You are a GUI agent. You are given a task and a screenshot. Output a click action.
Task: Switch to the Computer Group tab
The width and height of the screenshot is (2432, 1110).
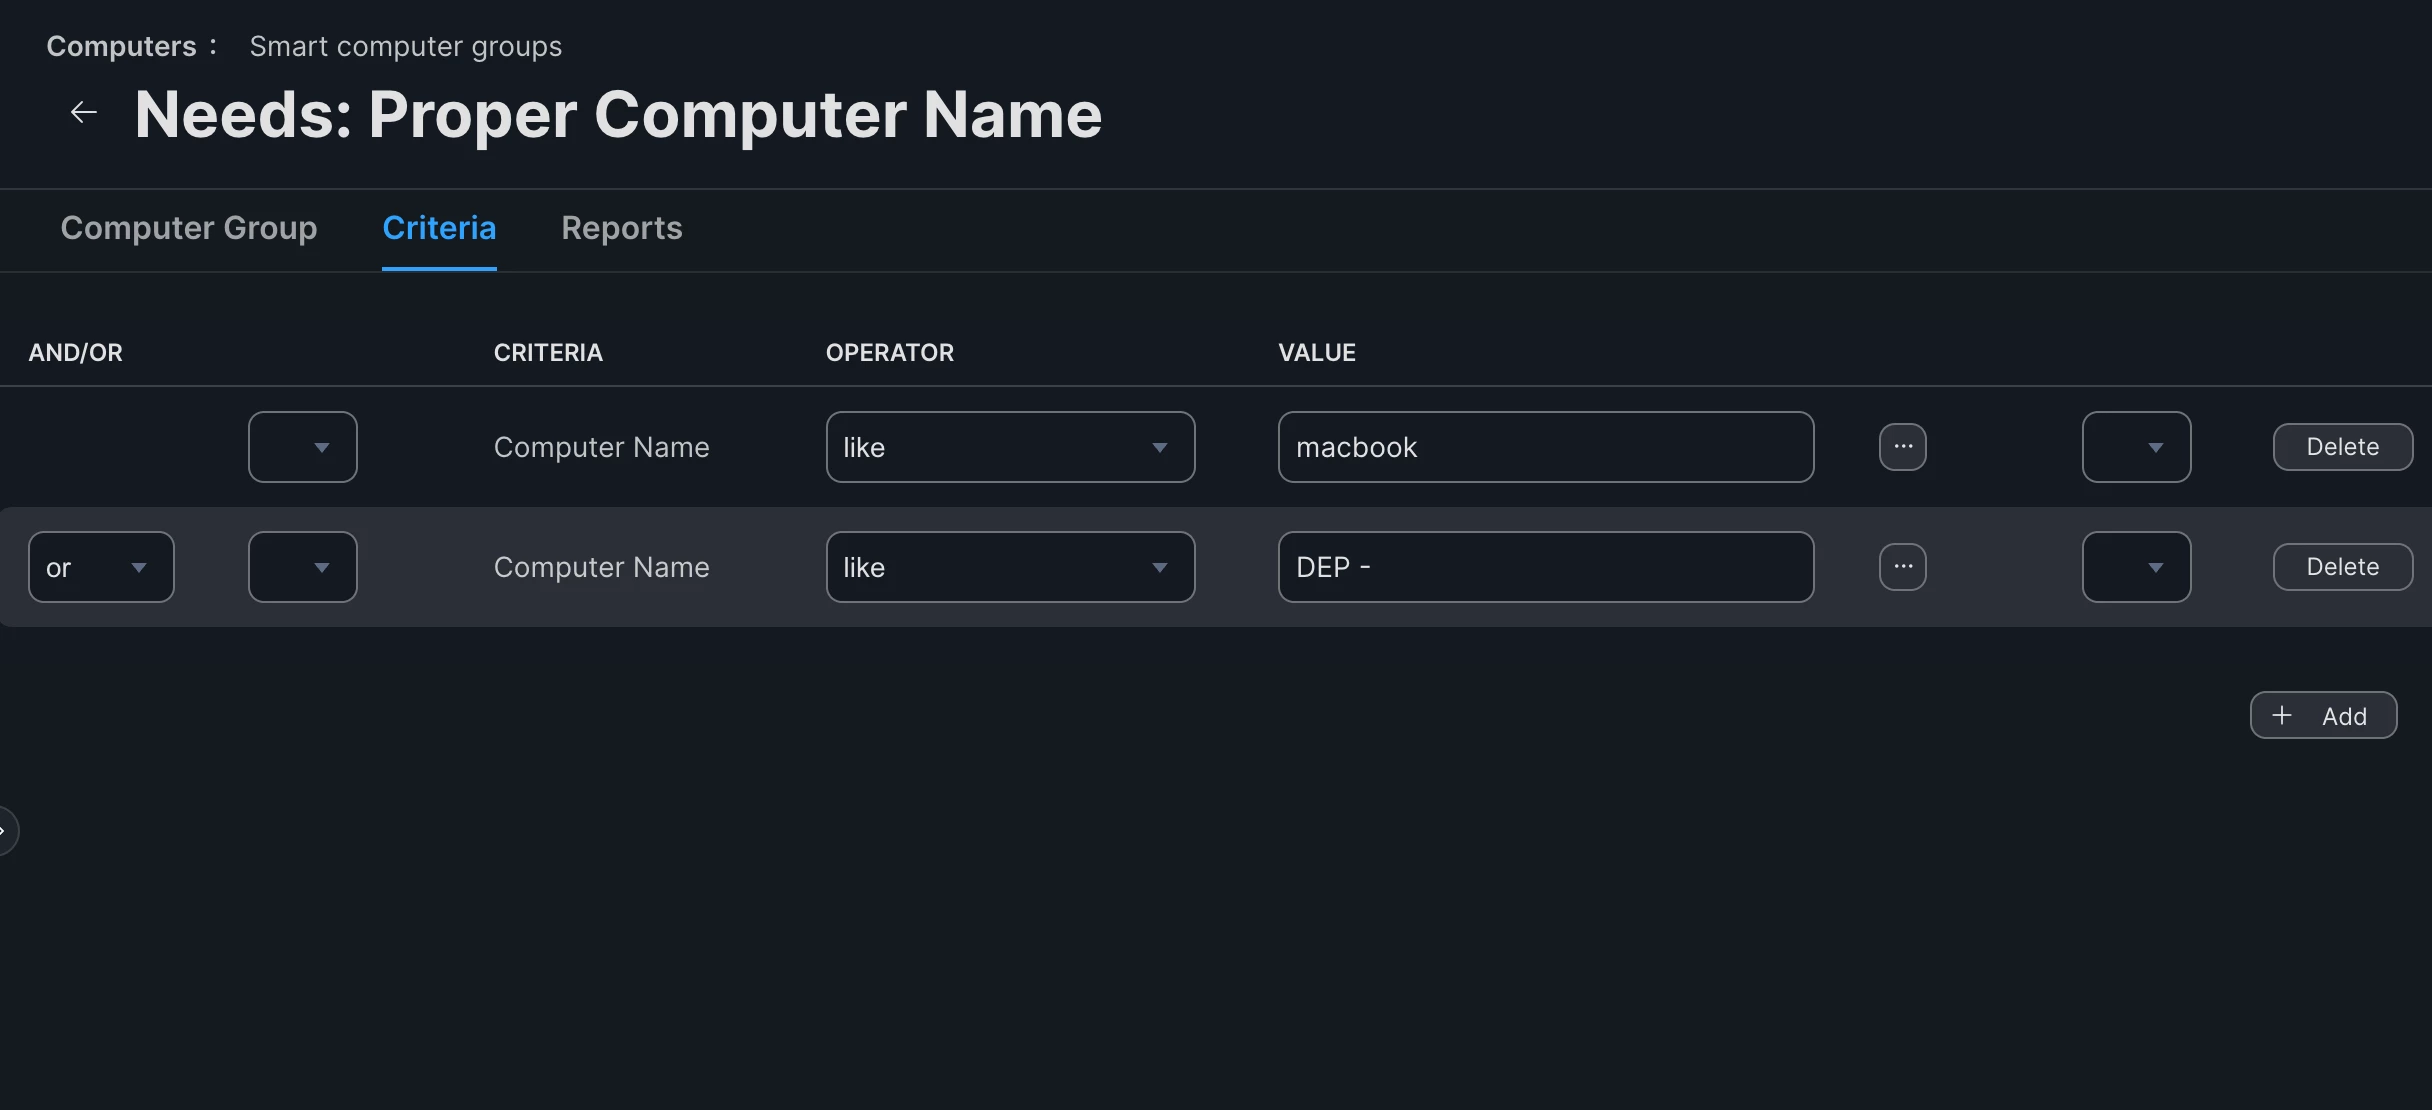click(x=189, y=228)
